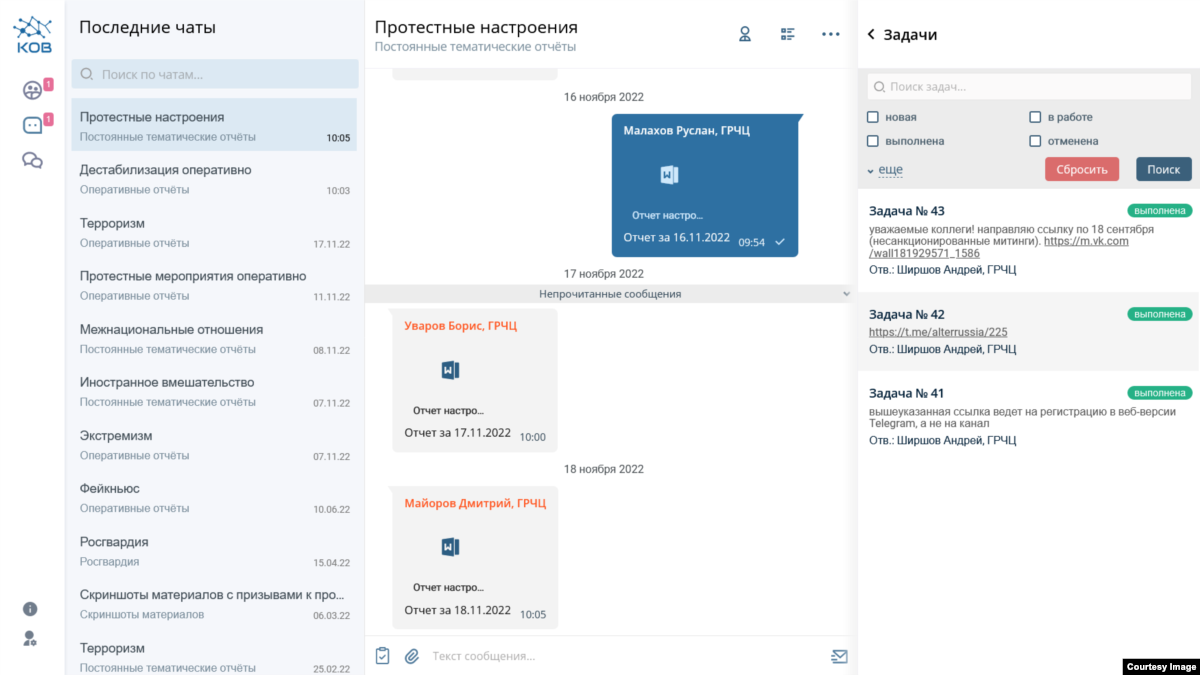Click the paperclip attach file icon

click(411, 656)
